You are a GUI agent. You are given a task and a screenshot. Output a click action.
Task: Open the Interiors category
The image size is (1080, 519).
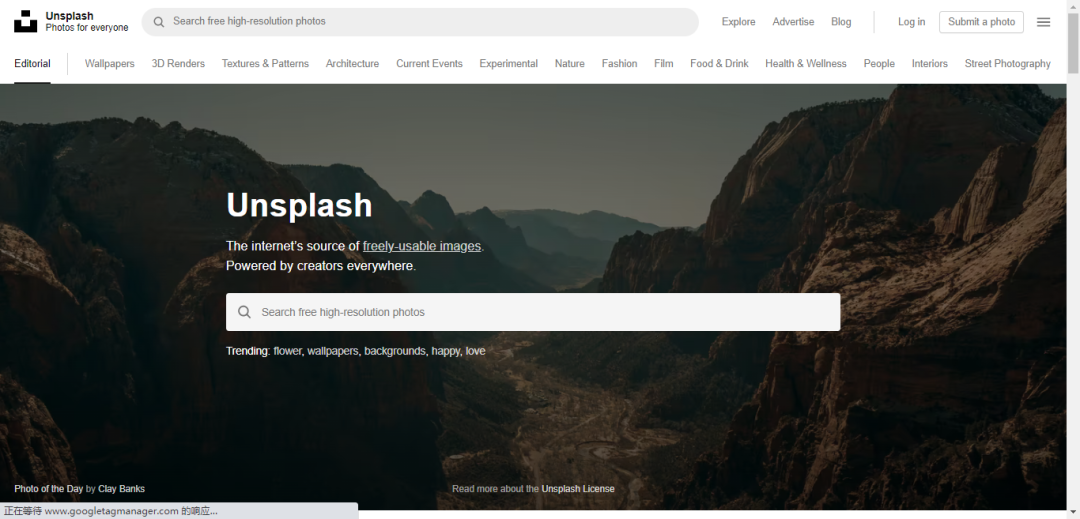[x=930, y=63]
